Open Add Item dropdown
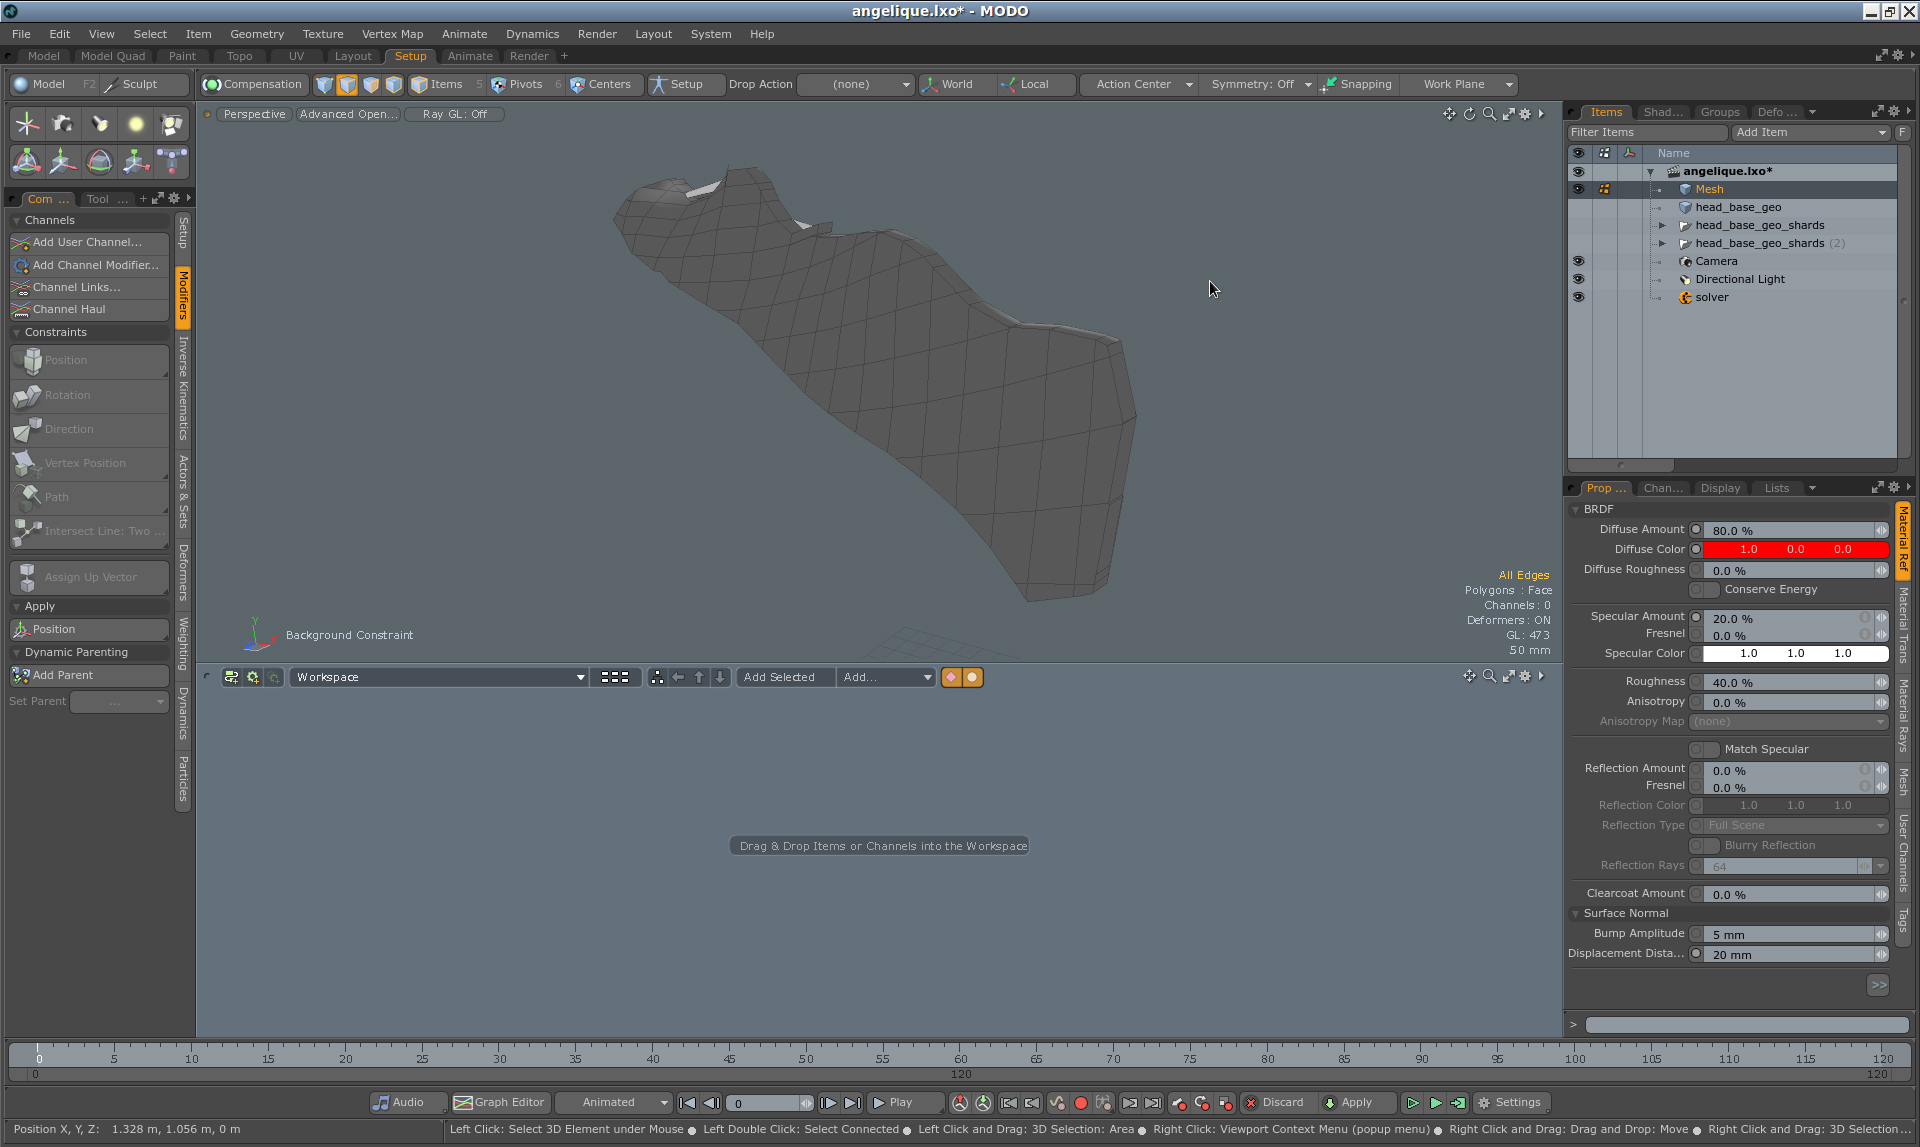Viewport: 1920px width, 1147px height. click(x=1811, y=132)
